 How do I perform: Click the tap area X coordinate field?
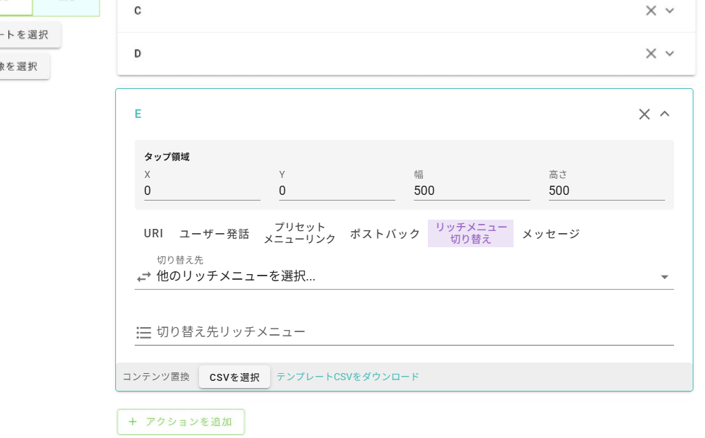(201, 190)
